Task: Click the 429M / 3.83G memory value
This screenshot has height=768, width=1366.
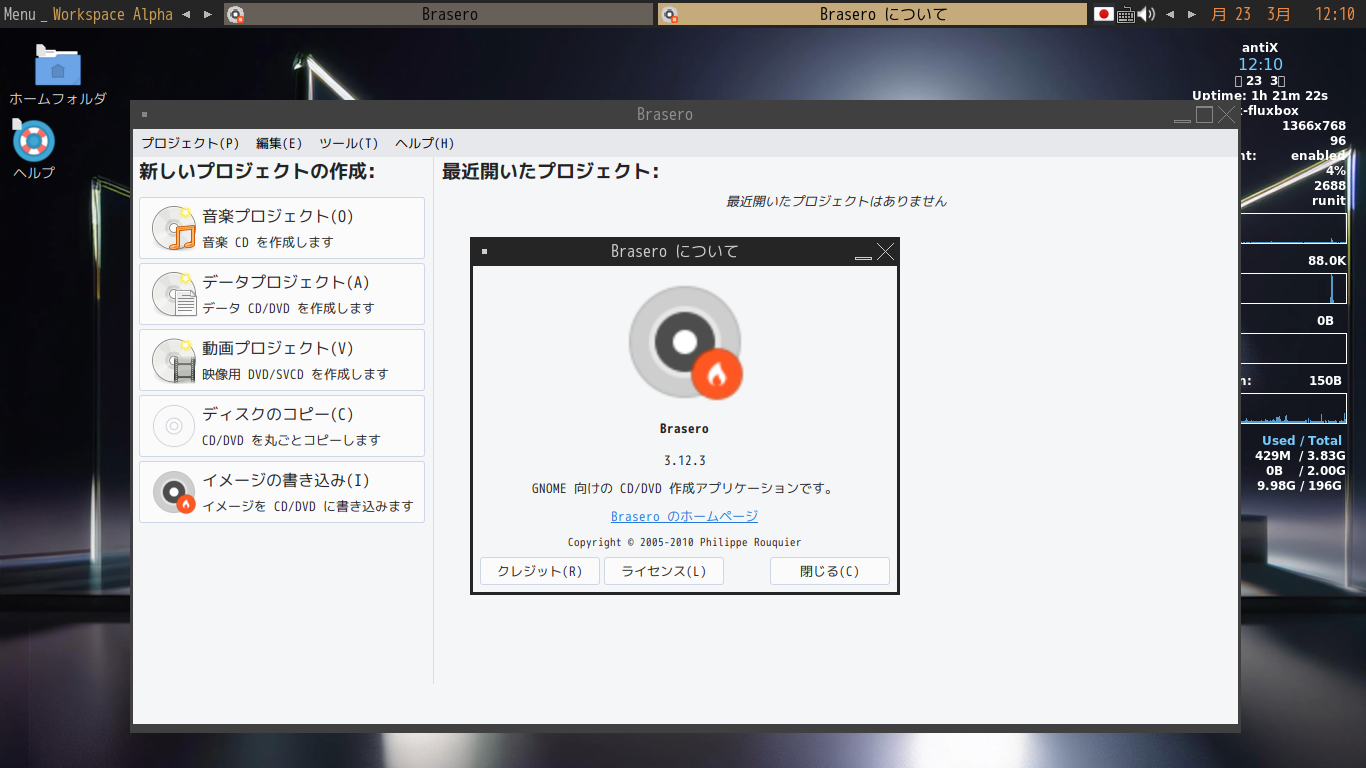Action: 1299,455
